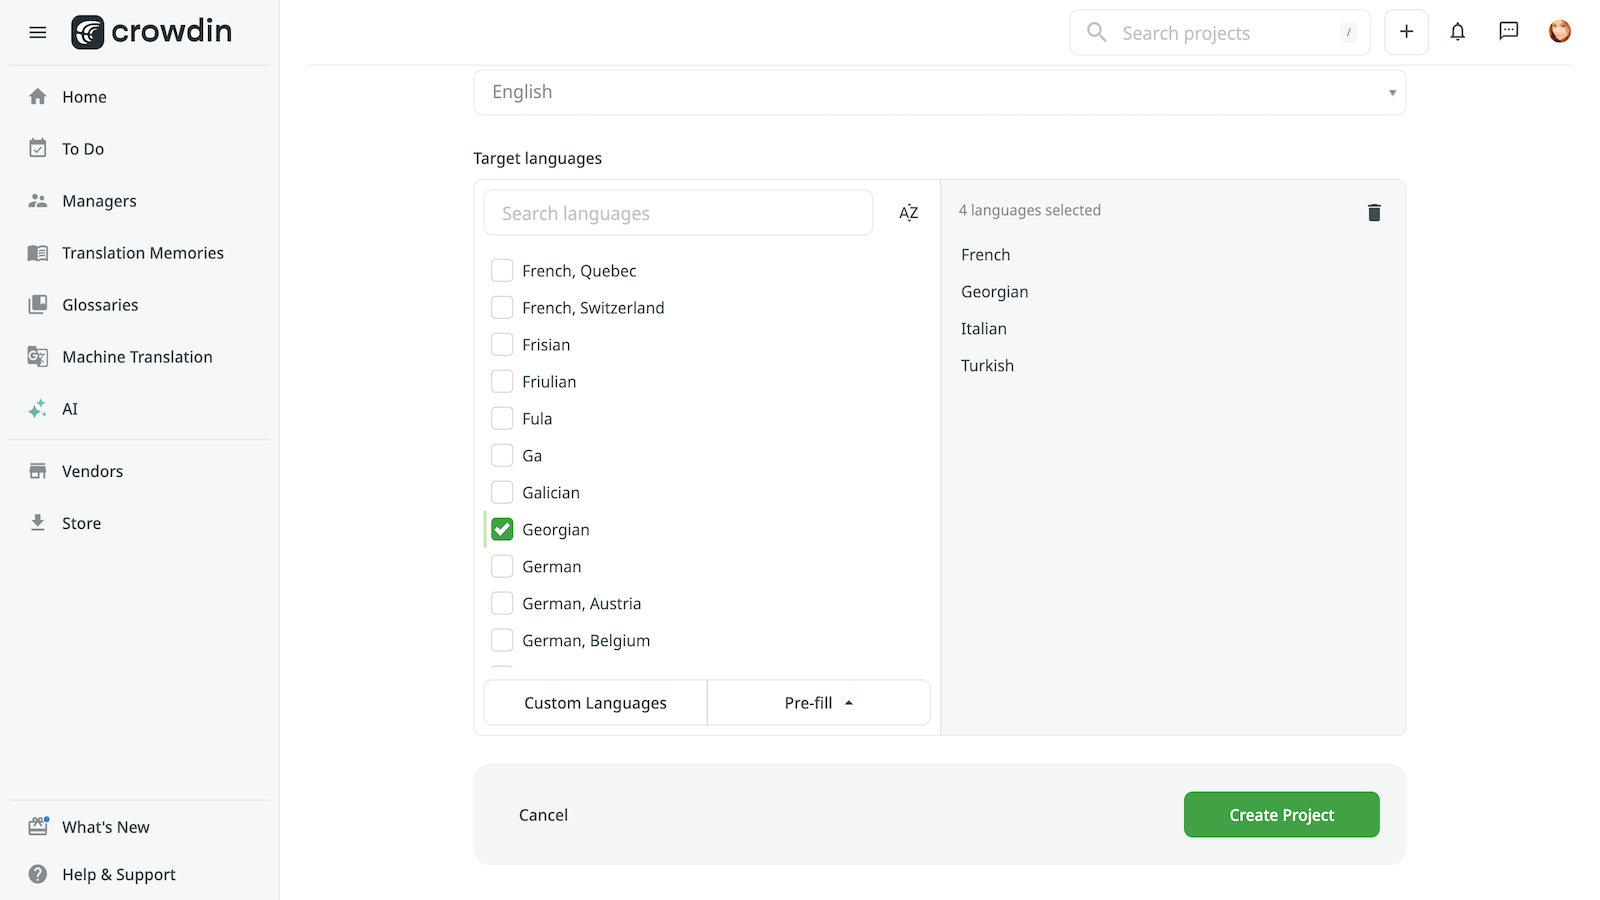The height and width of the screenshot is (900, 1600).
Task: Remove all selected languages with trash icon
Action: point(1374,212)
